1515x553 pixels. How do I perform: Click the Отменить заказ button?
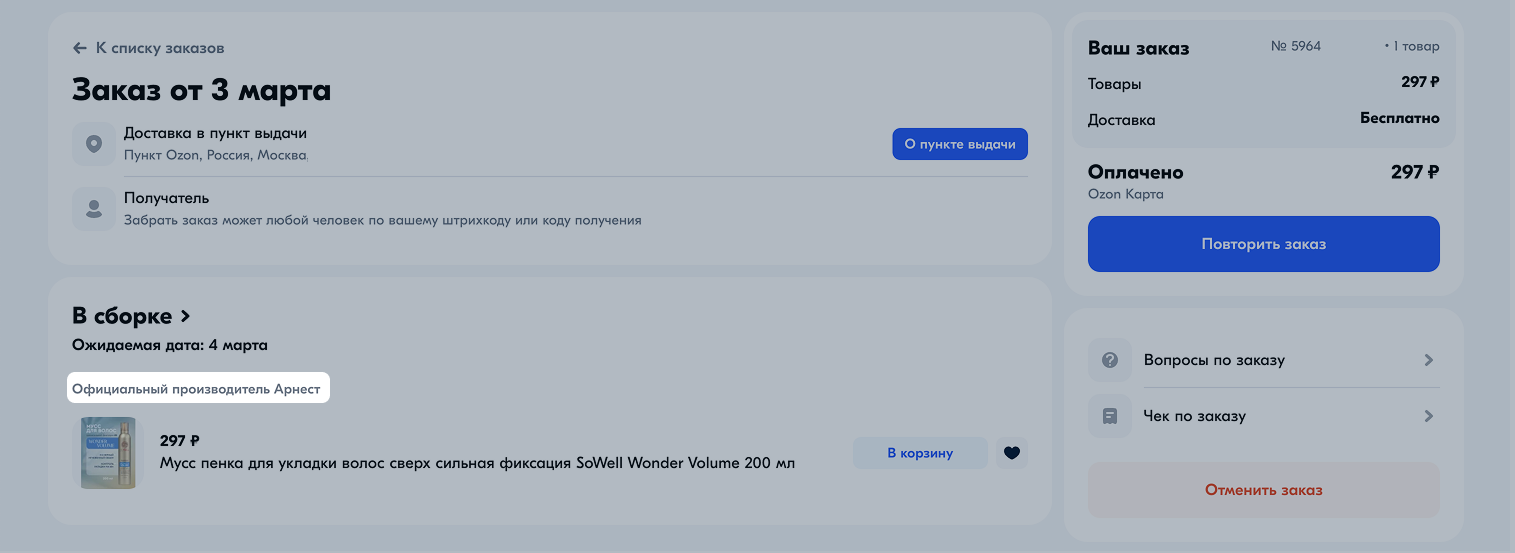coord(1264,490)
